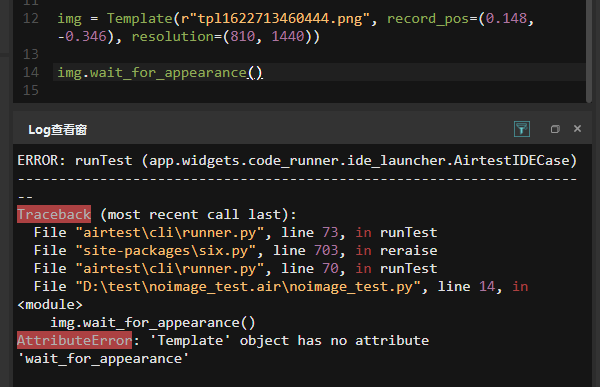Click the noimage_test.py file path in log
Image resolution: width=600 pixels, height=387 pixels.
point(248,286)
